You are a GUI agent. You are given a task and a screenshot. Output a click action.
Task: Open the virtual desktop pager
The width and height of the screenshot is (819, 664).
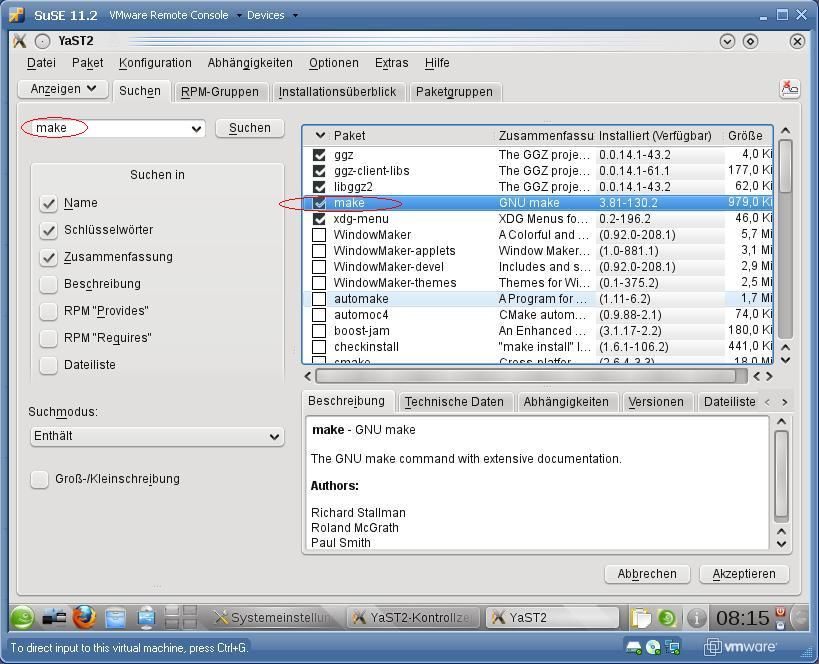coord(181,618)
